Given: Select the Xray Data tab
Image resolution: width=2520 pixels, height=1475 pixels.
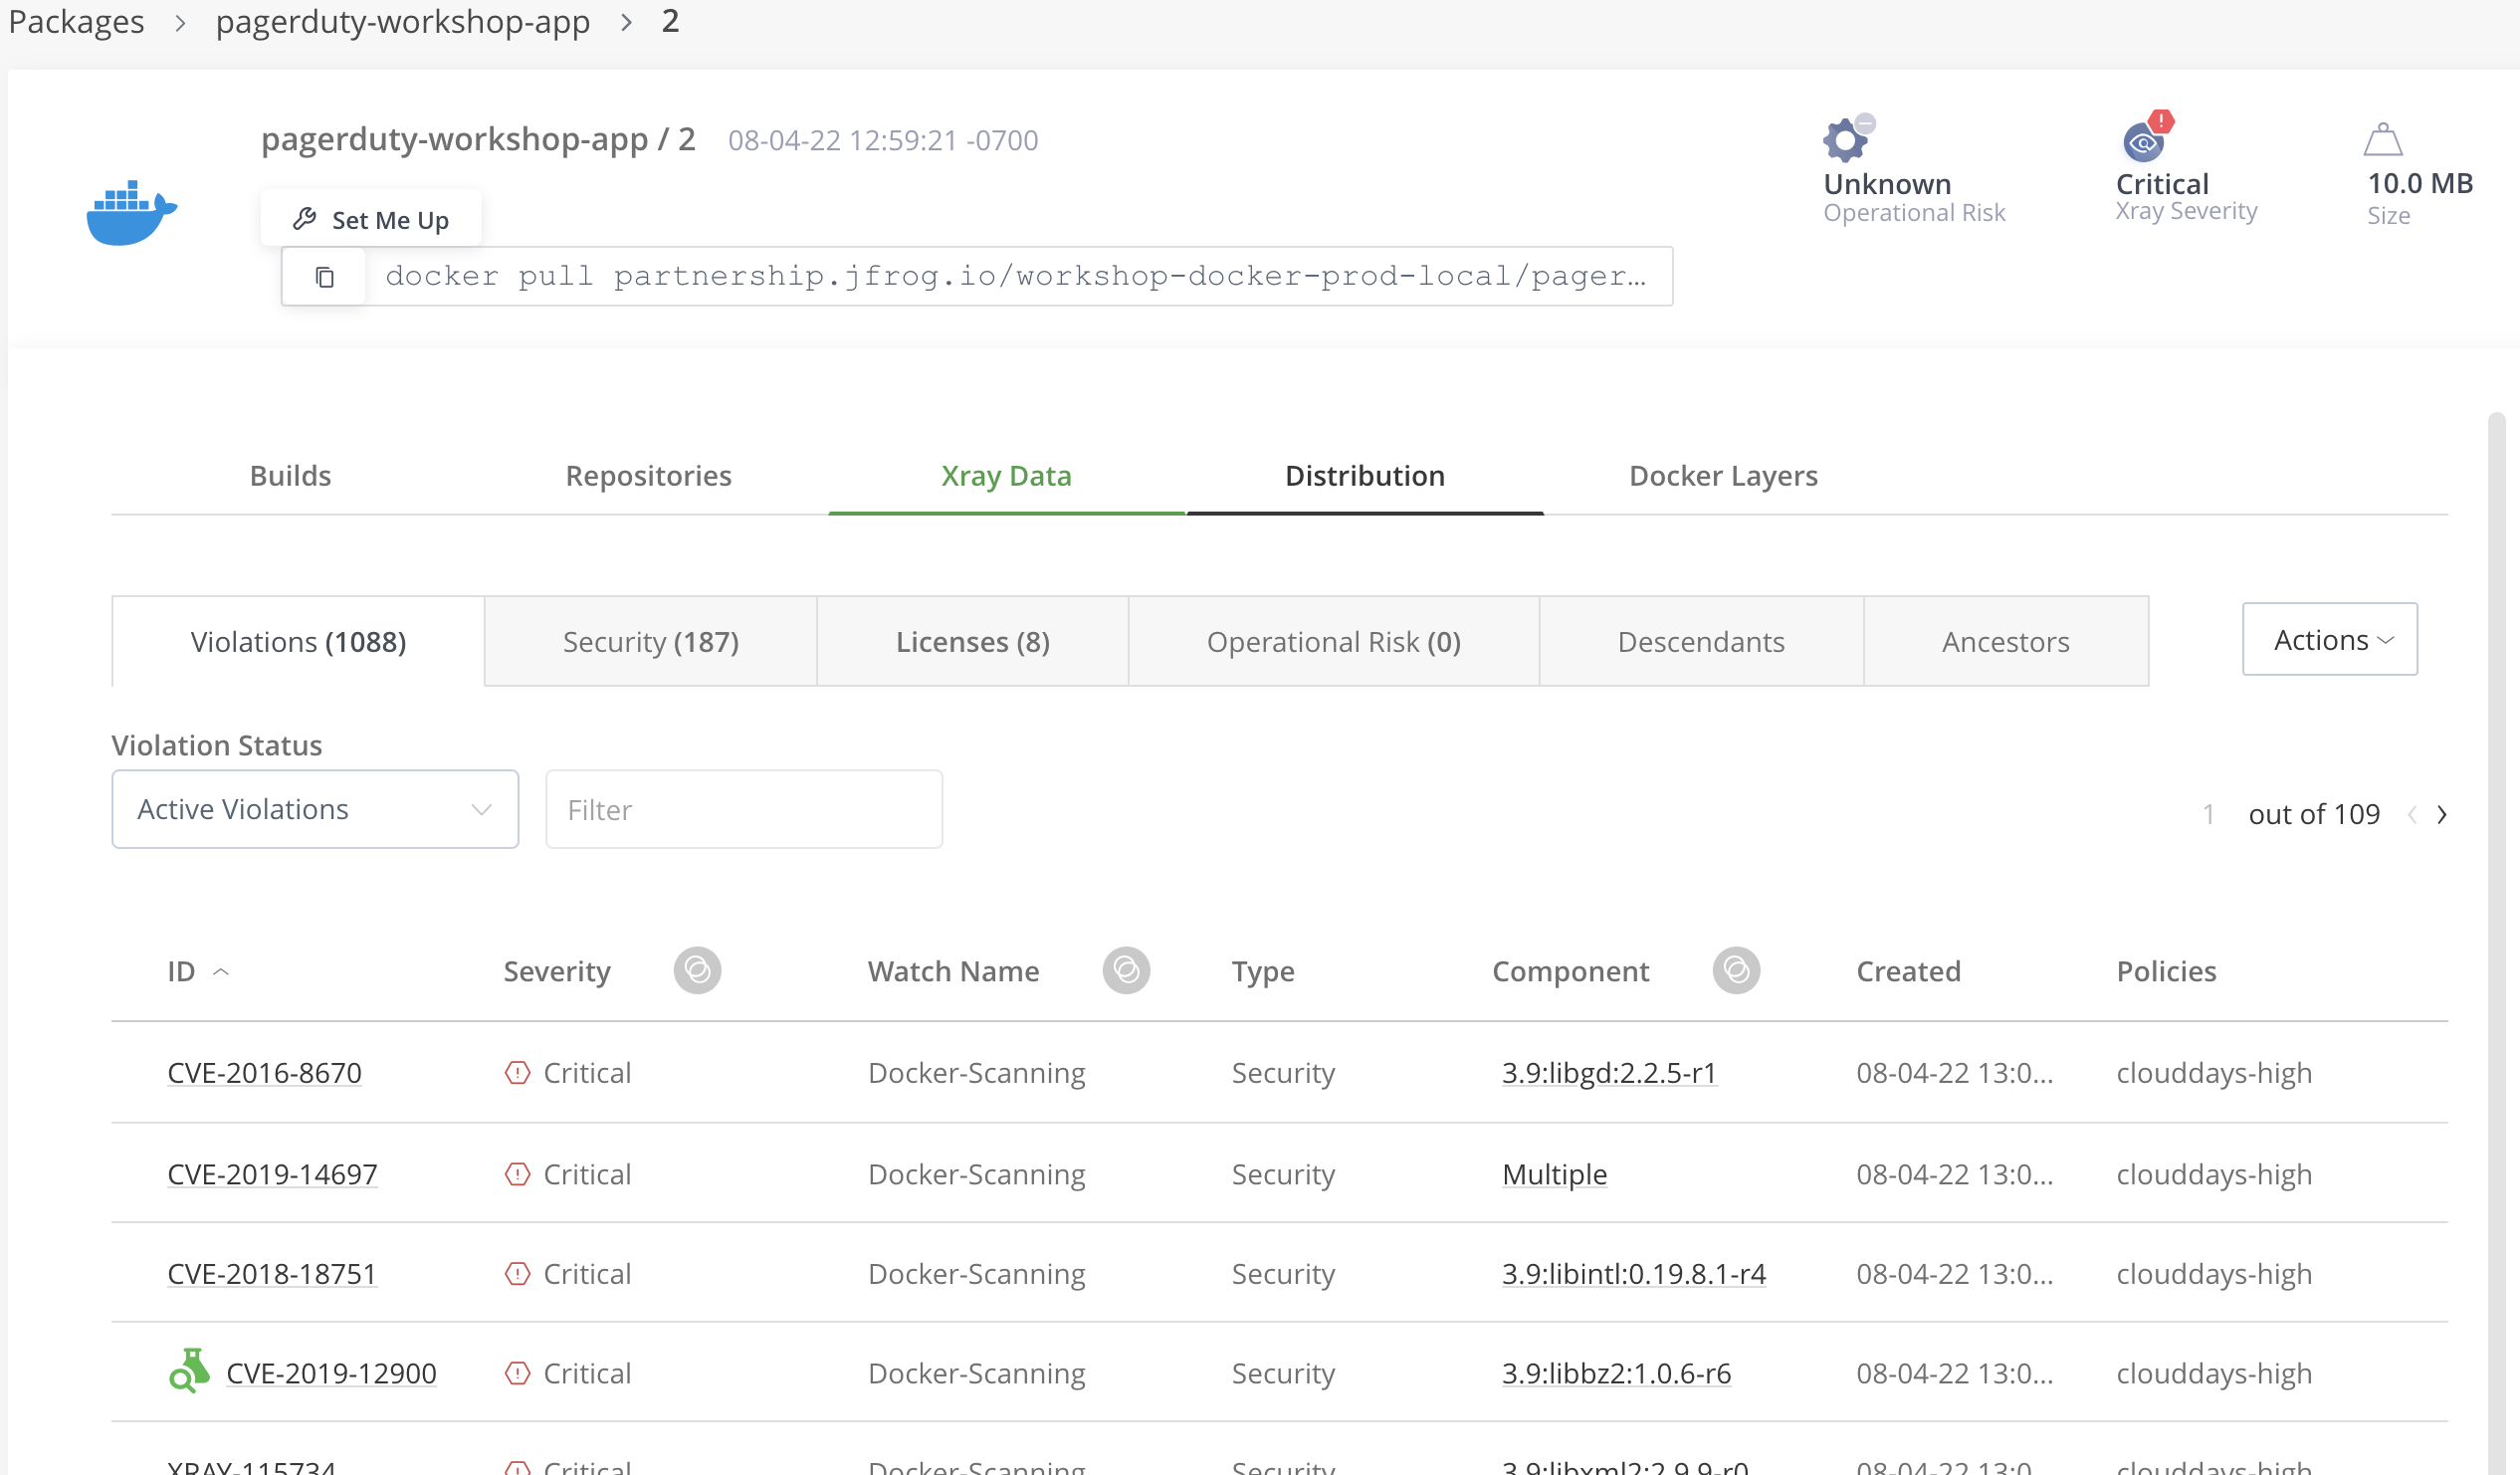Looking at the screenshot, I should click(1006, 475).
